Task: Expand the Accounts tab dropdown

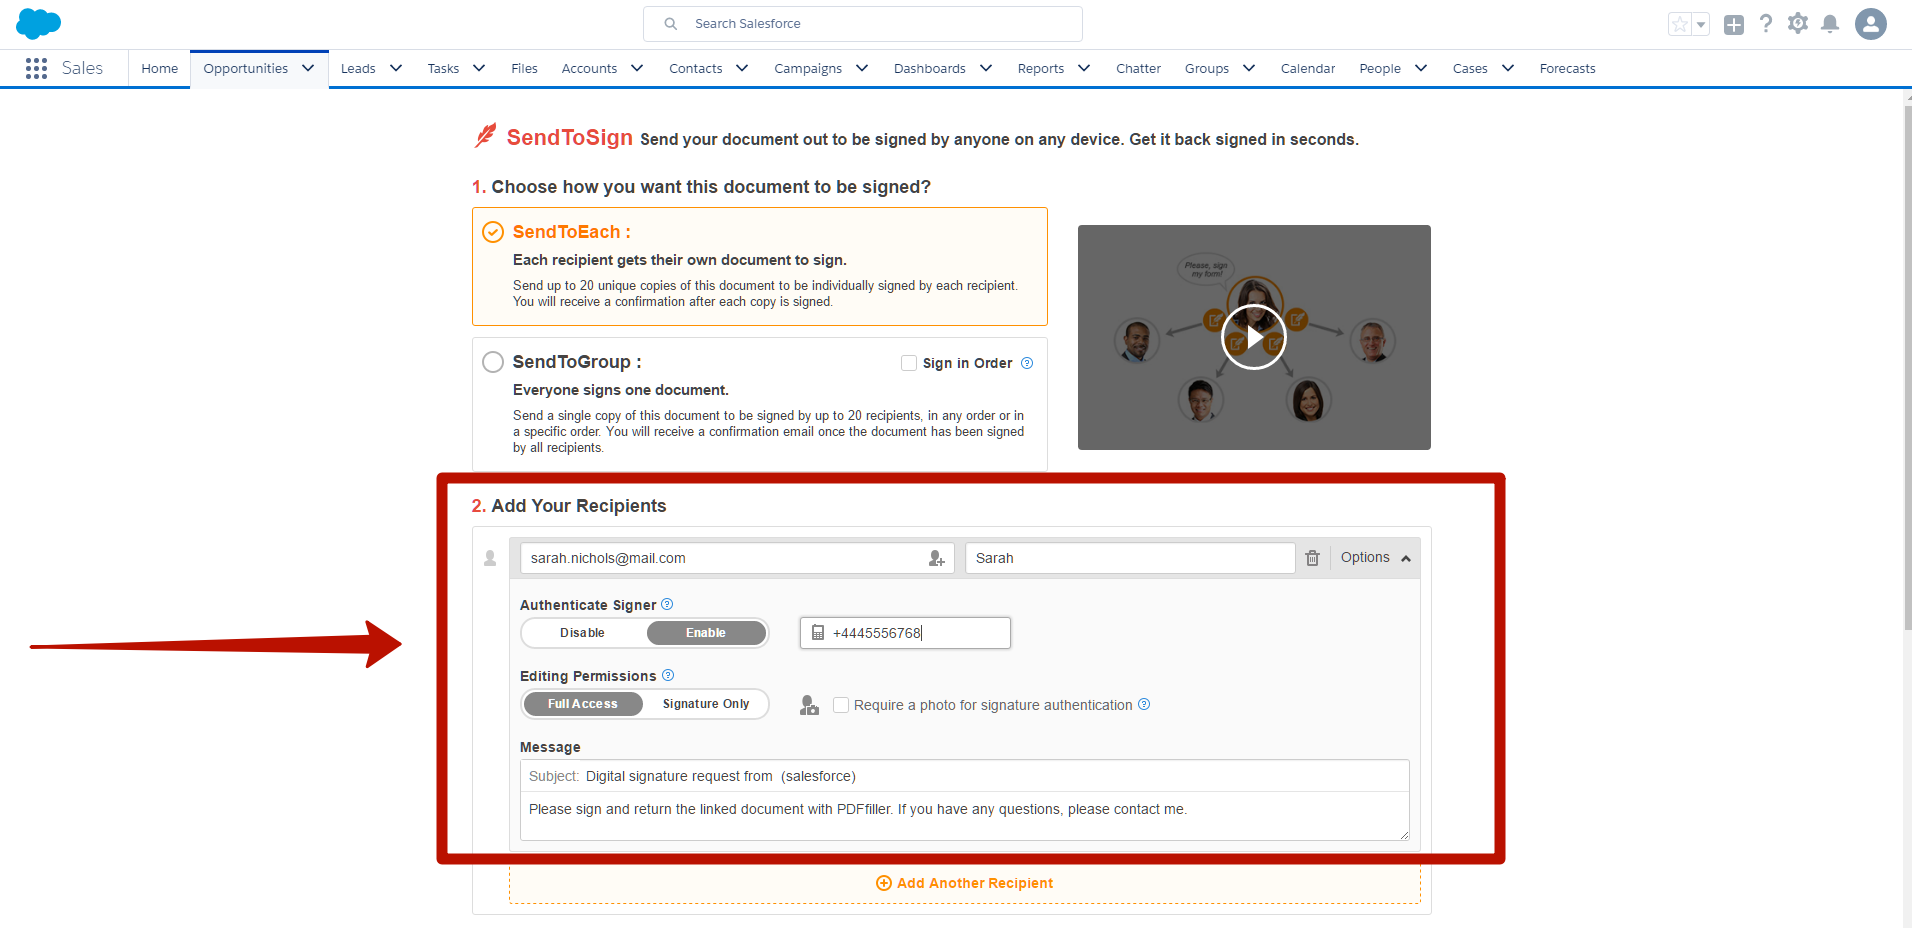Action: point(637,68)
